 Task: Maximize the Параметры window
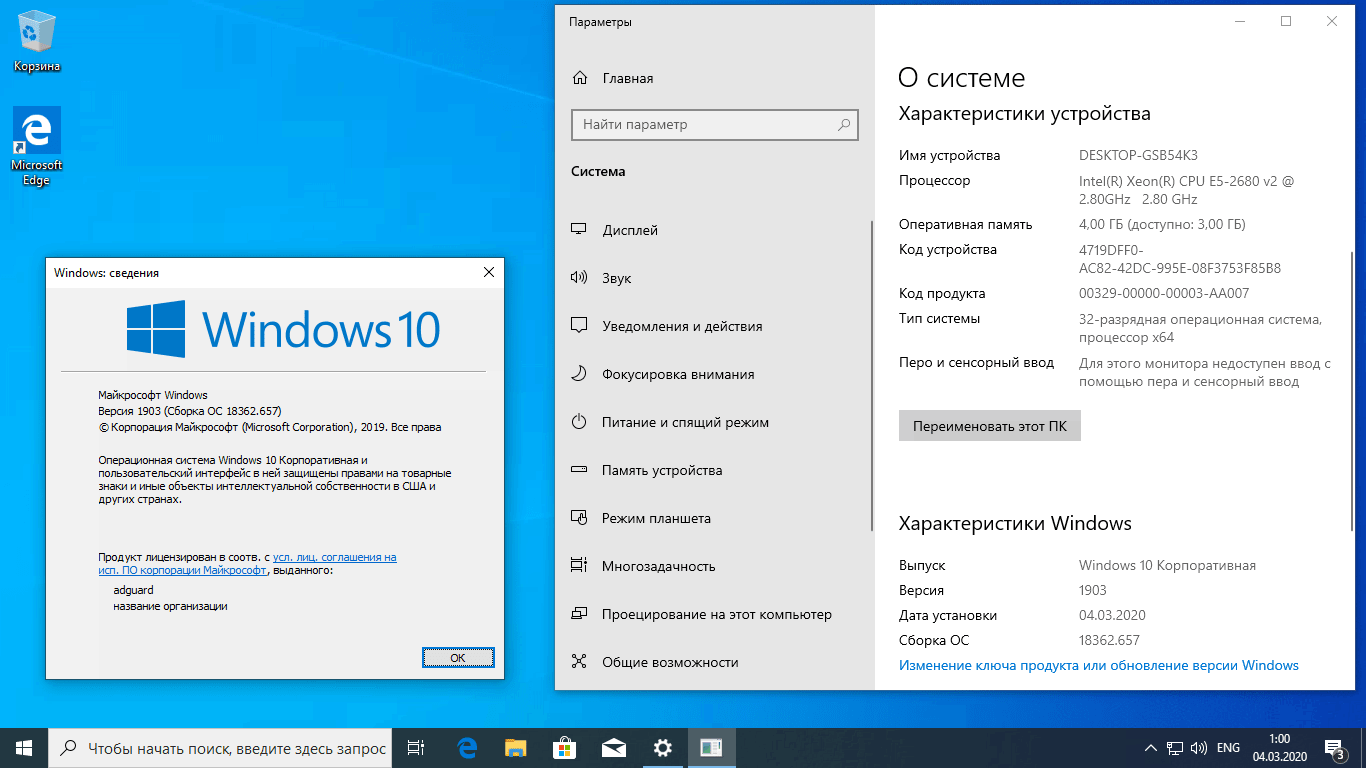tap(1286, 21)
